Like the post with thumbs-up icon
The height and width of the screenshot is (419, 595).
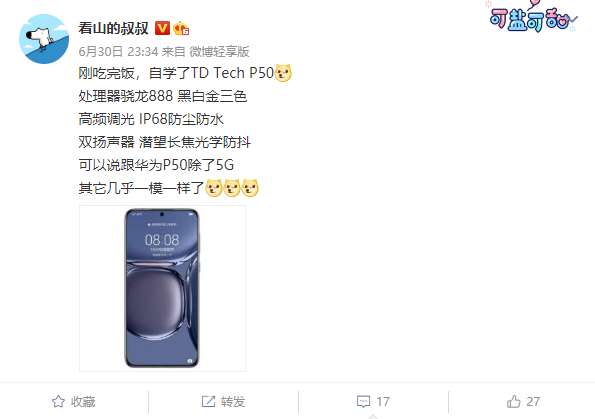click(513, 402)
